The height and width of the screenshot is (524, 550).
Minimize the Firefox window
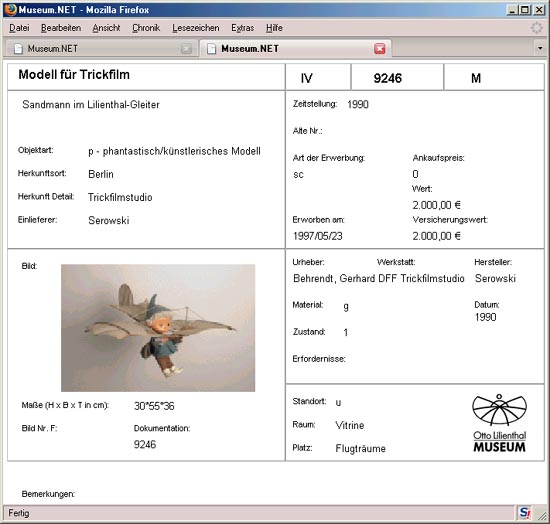[513, 10]
